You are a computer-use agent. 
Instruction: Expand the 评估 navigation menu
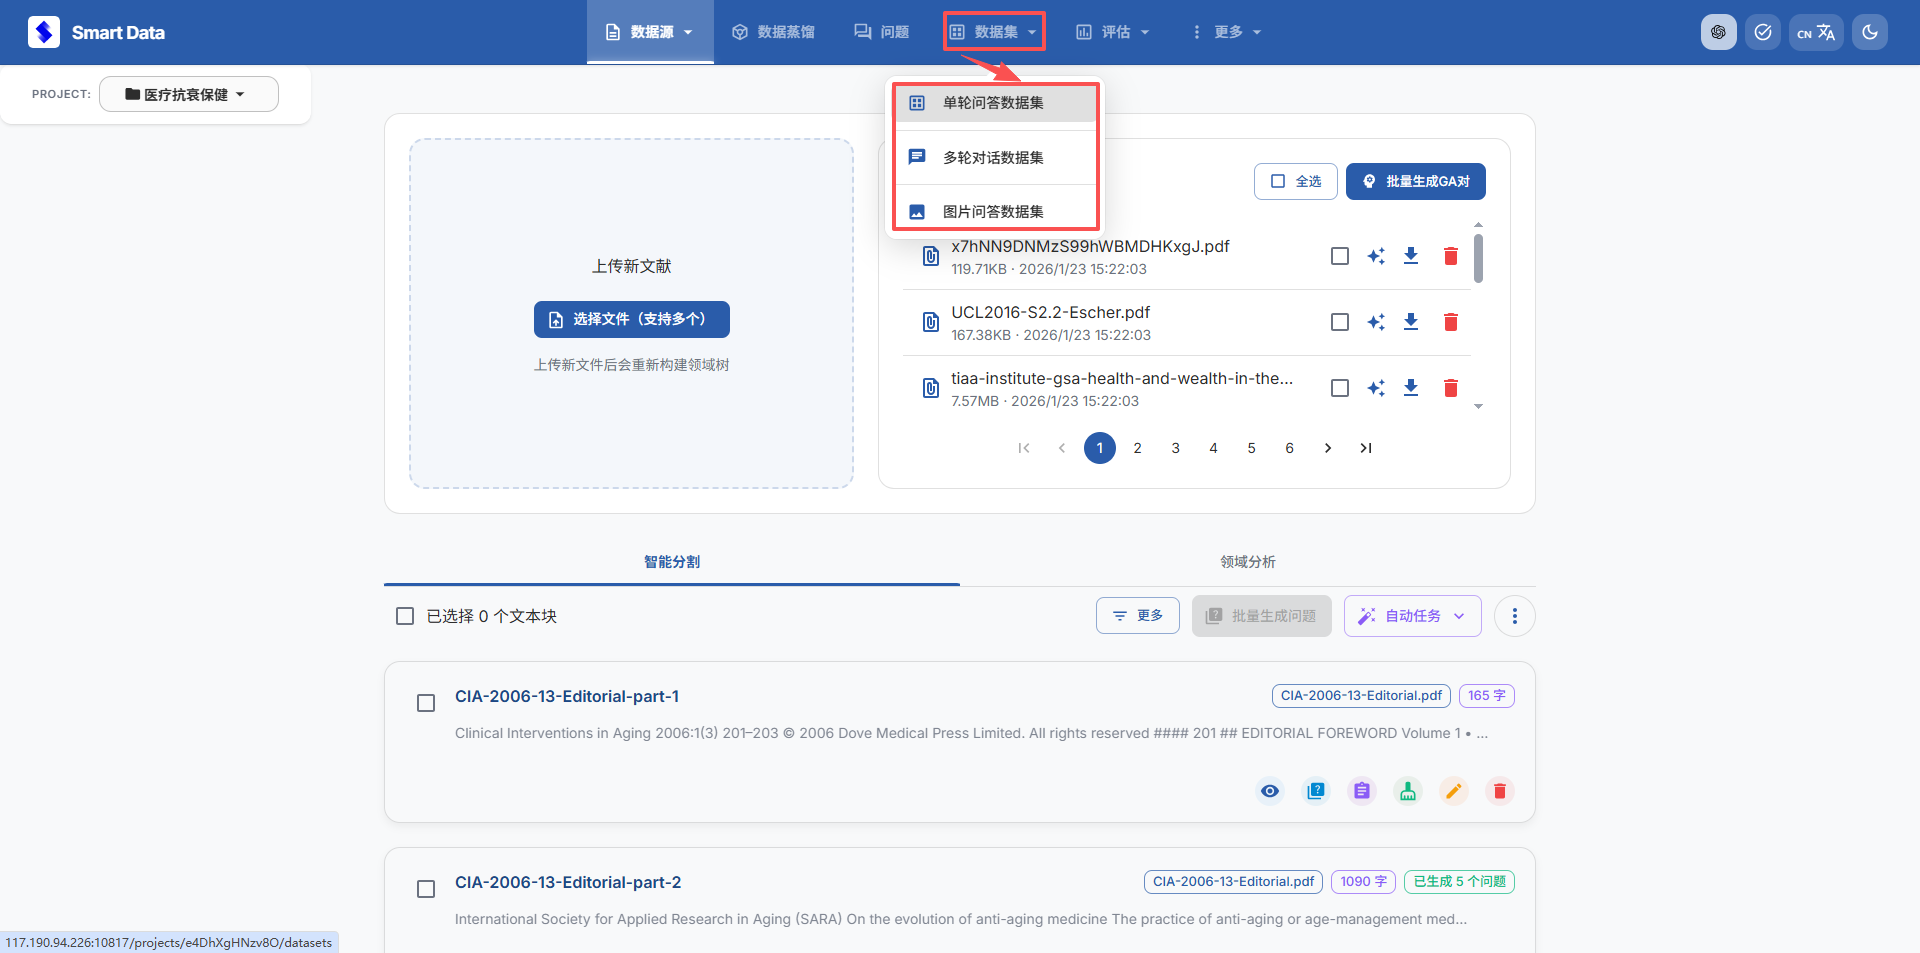coord(1112,32)
